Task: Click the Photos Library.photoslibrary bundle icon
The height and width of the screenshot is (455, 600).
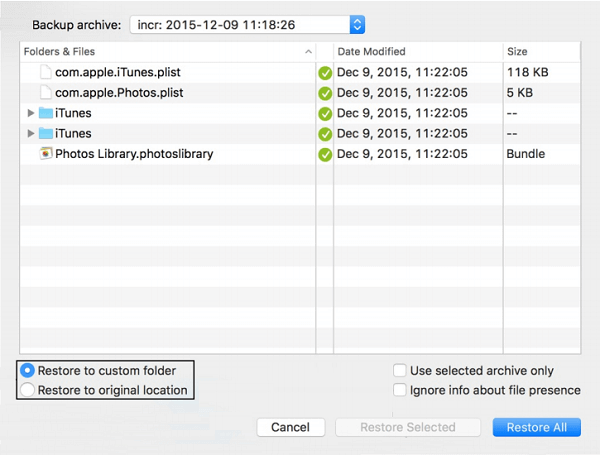Action: [46, 154]
